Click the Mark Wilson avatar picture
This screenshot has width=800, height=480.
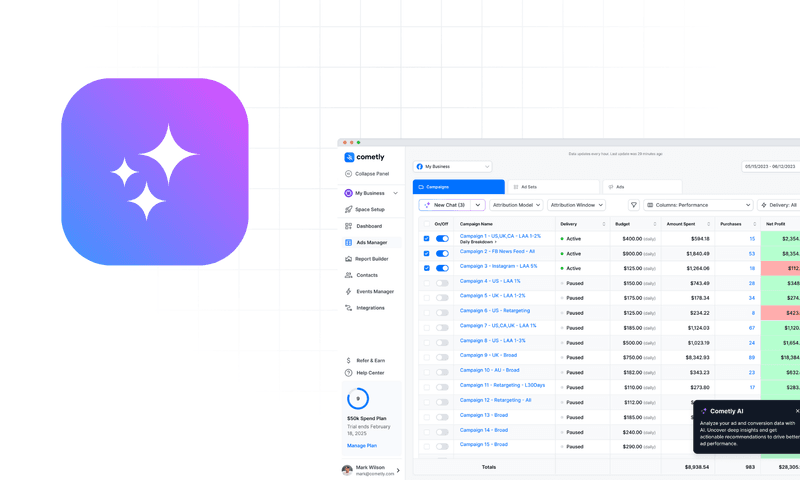[347, 470]
